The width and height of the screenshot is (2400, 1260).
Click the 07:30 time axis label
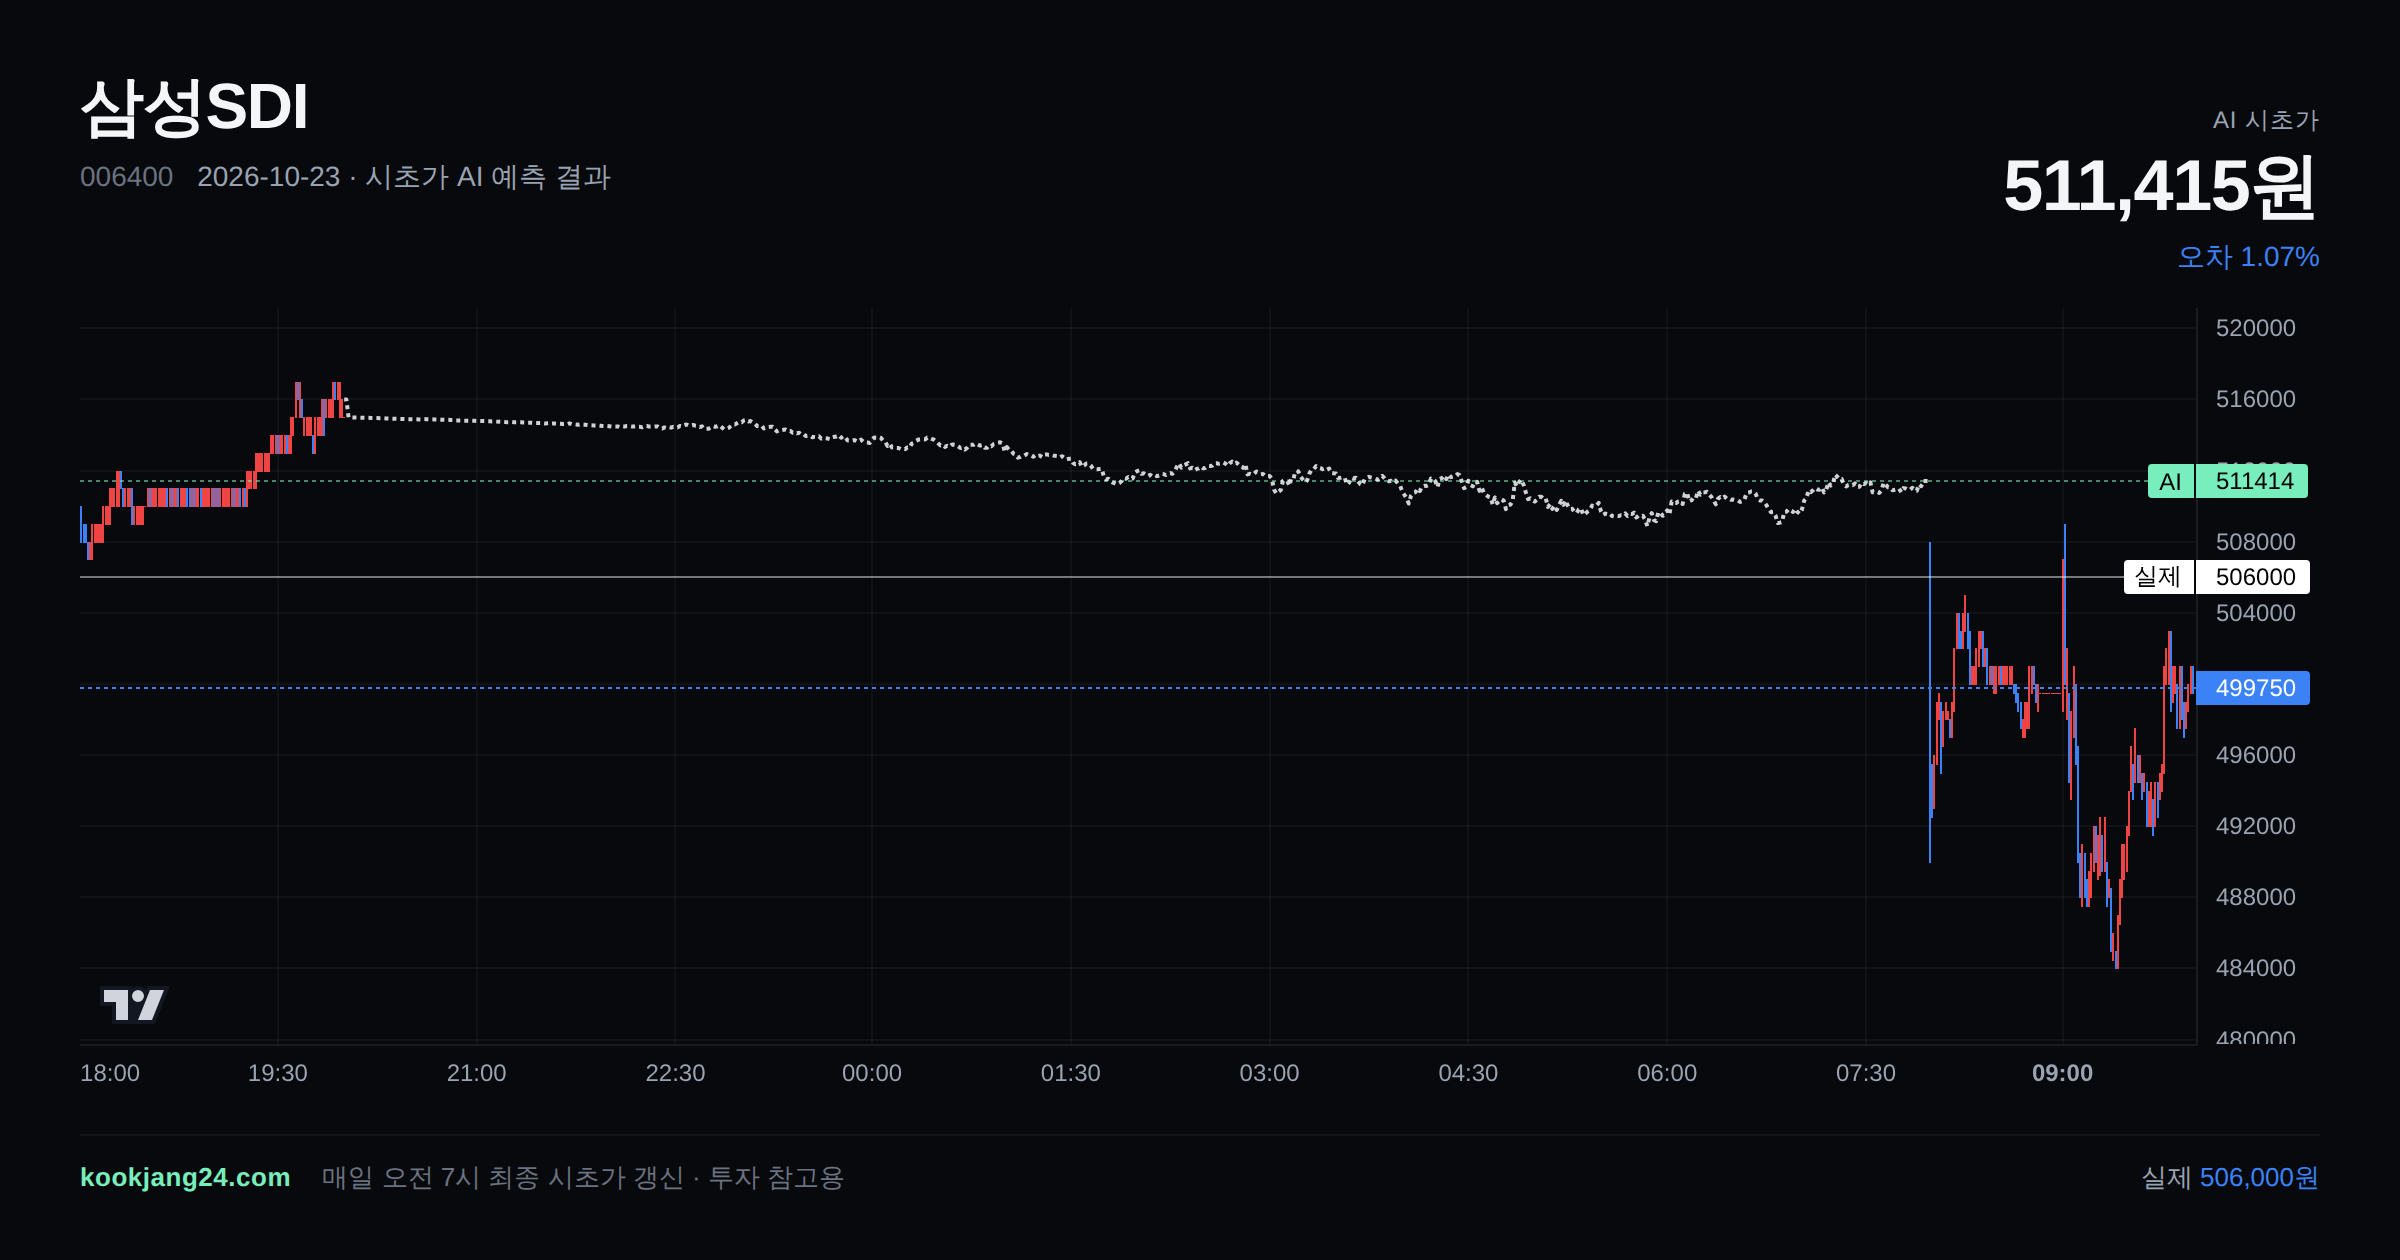pos(1865,1073)
